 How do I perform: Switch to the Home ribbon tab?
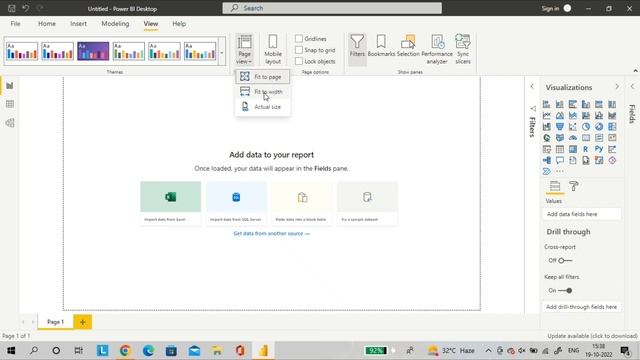coord(47,24)
